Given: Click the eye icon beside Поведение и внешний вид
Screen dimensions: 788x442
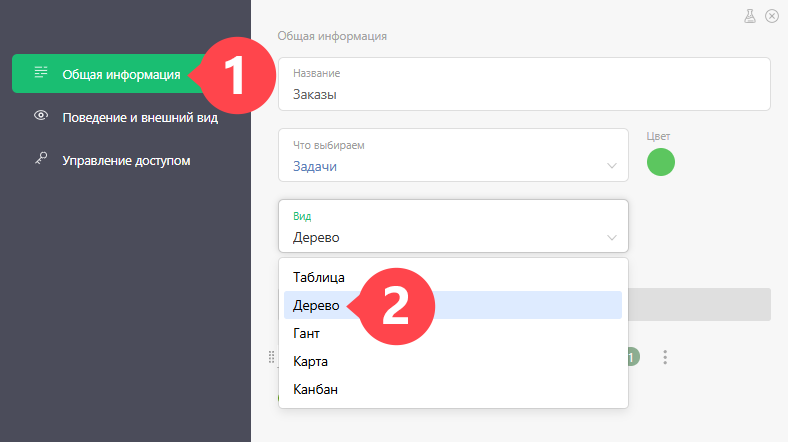Looking at the screenshot, I should pos(41,116).
